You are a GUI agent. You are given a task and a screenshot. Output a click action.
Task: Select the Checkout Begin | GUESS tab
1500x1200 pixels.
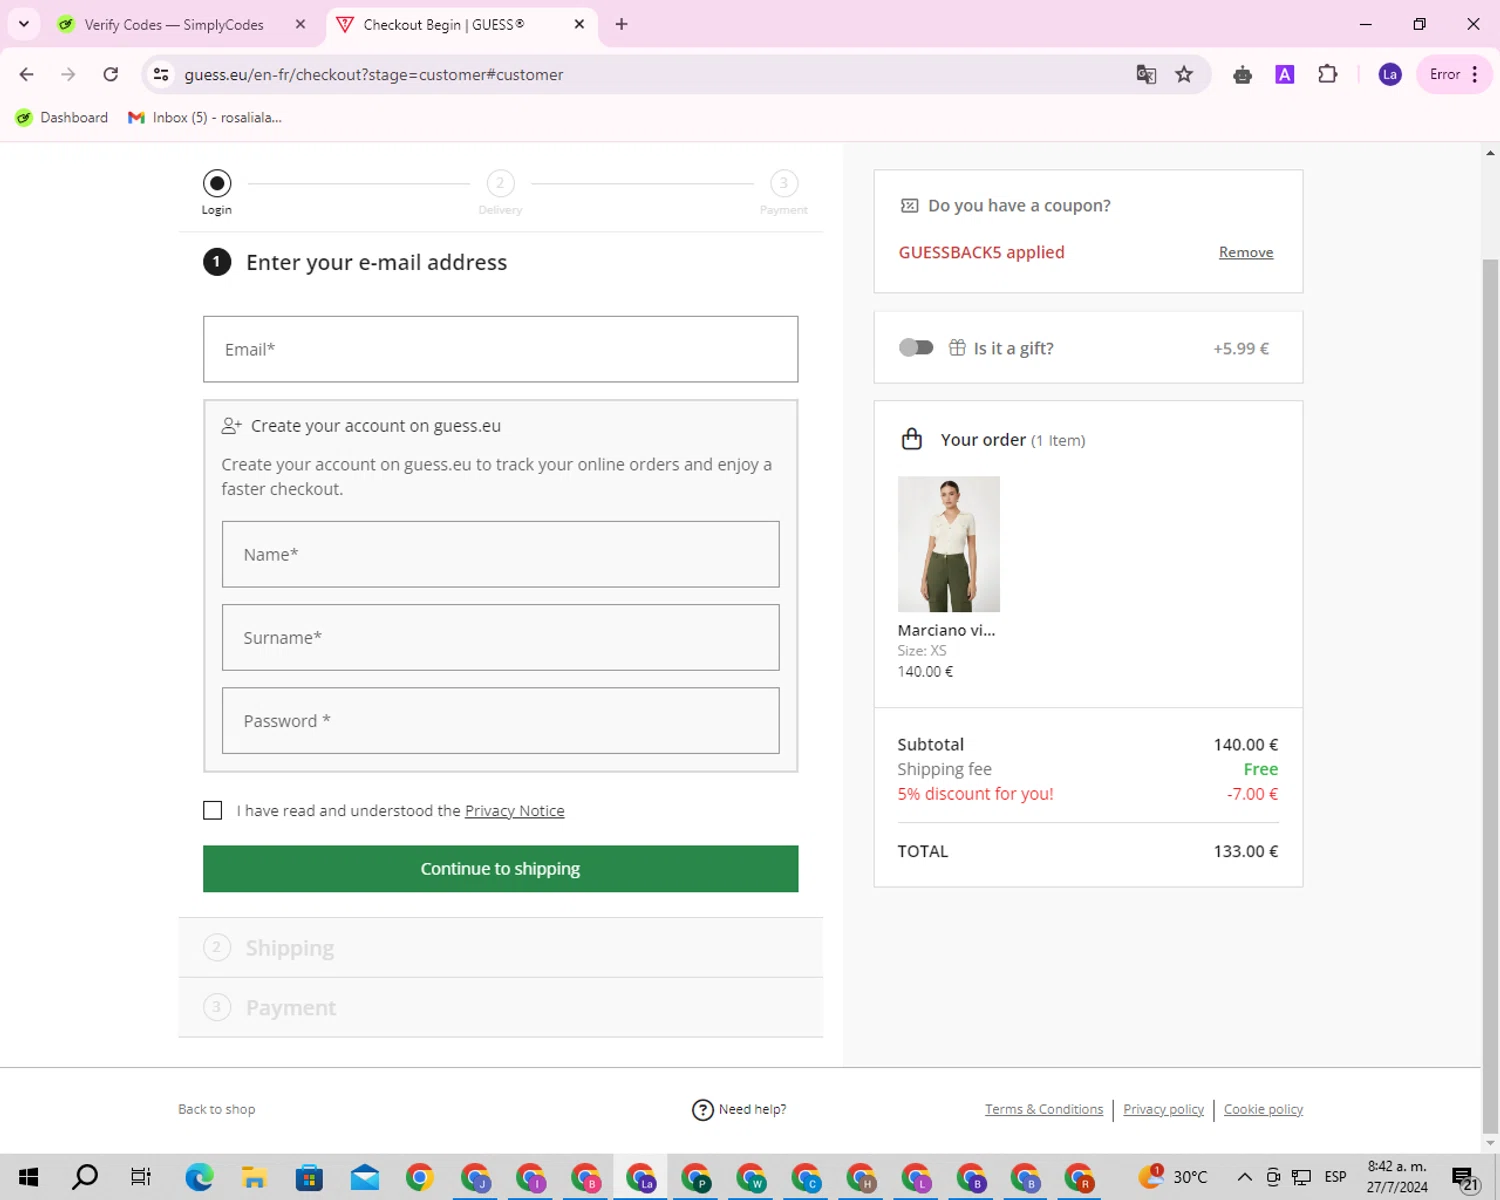click(444, 24)
